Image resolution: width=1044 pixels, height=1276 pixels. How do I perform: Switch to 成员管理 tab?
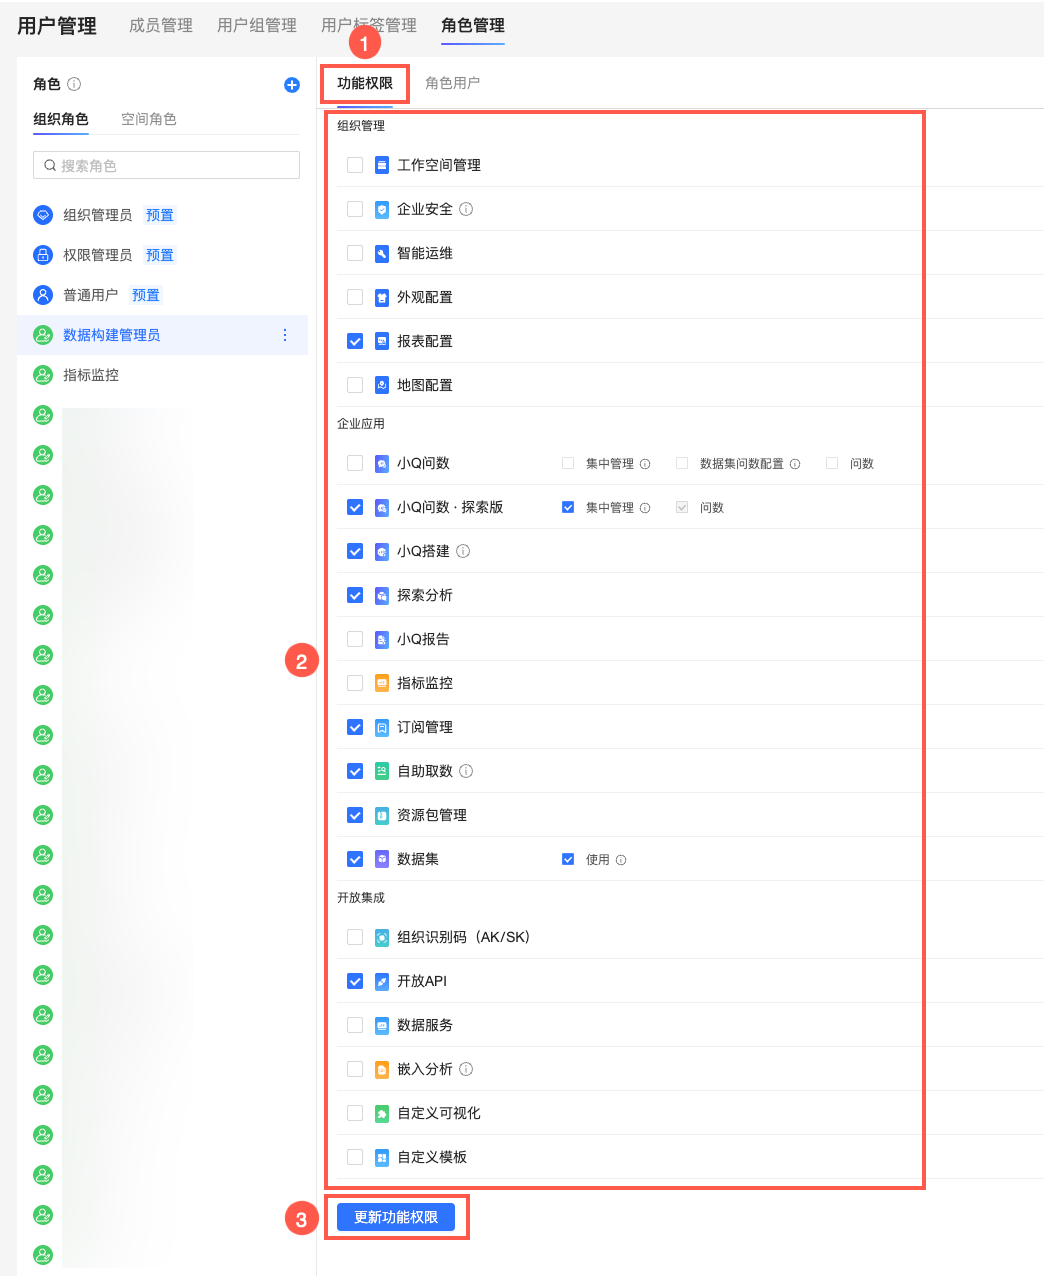(161, 26)
